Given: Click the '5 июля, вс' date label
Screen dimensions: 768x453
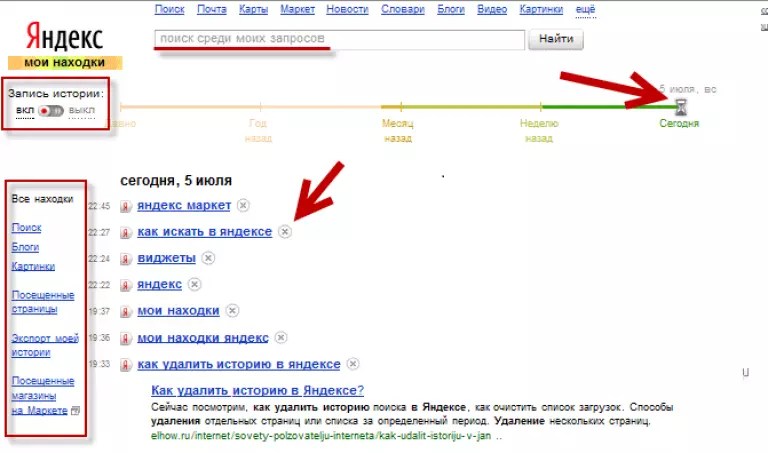Looking at the screenshot, I should pyautogui.click(x=688, y=89).
